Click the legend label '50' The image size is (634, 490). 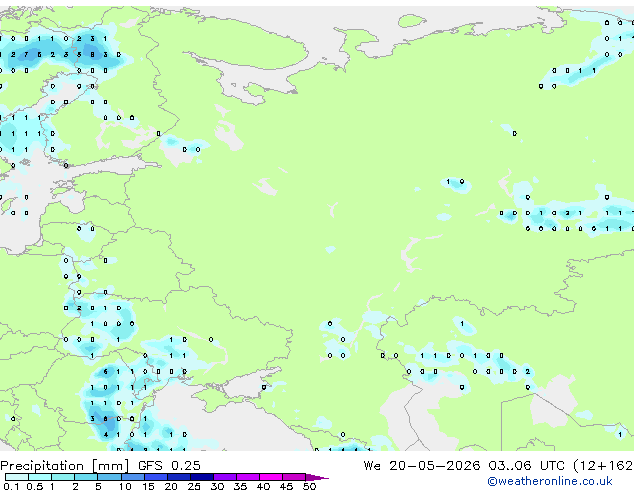[x=309, y=486]
